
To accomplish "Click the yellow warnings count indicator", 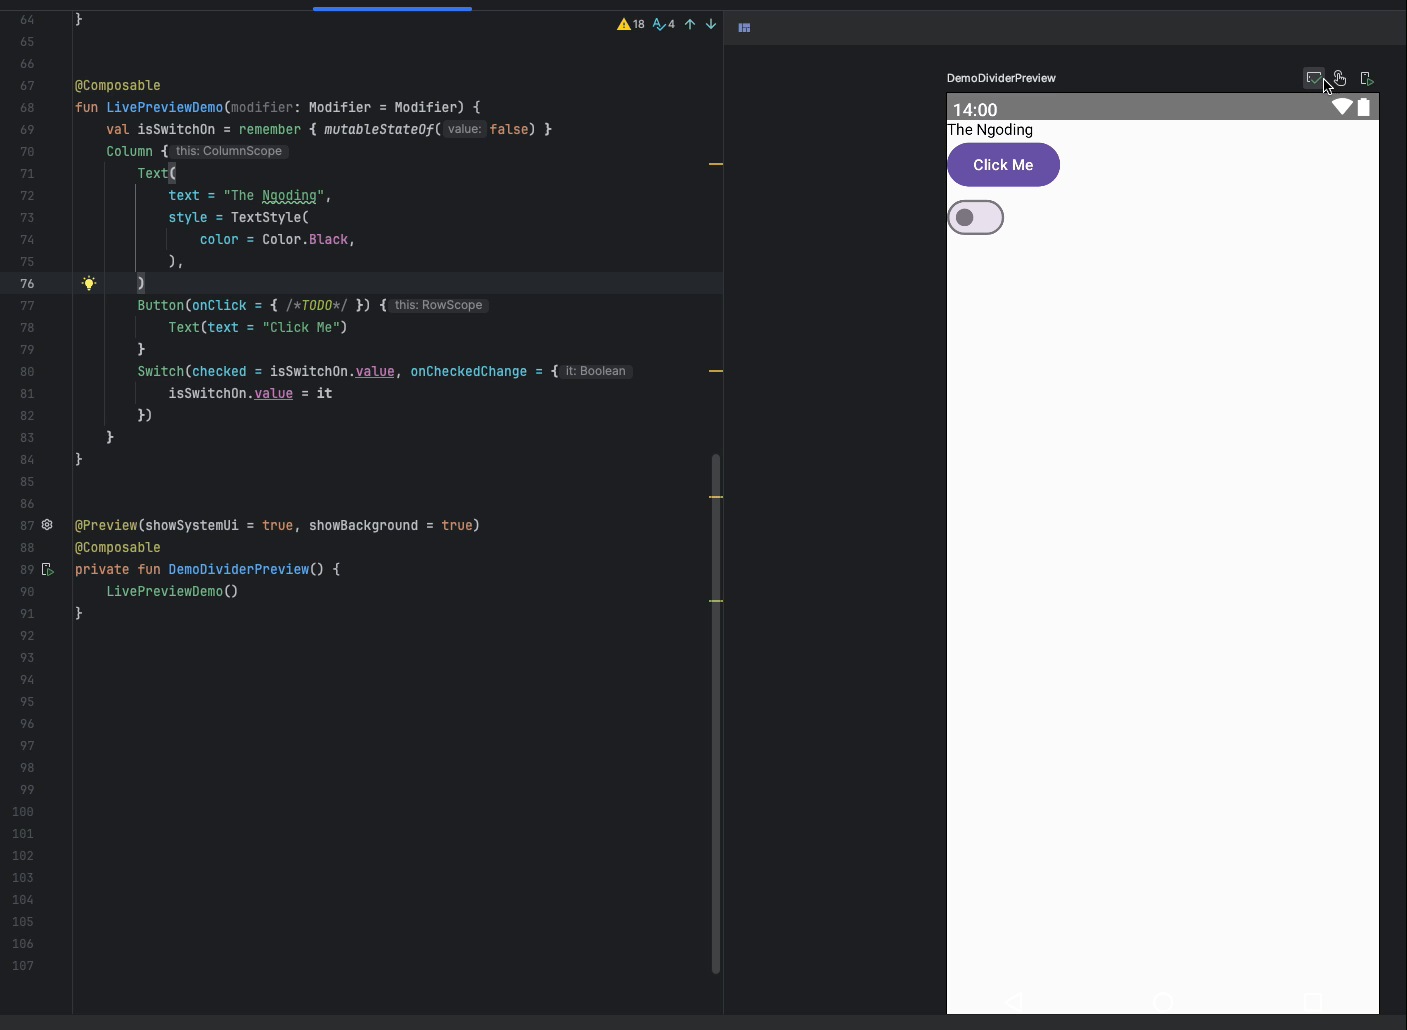I will tap(631, 24).
